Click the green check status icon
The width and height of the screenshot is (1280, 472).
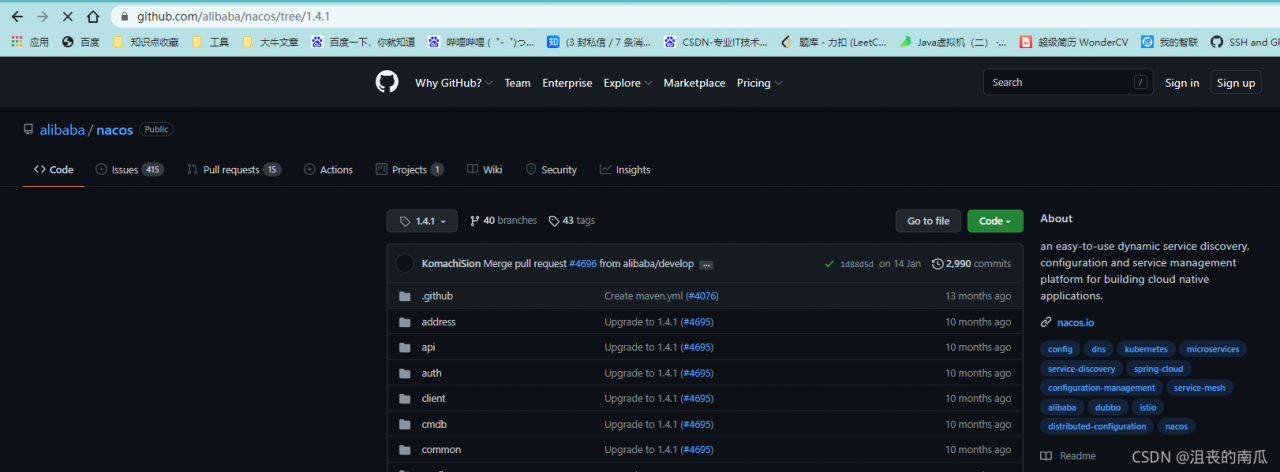click(x=829, y=264)
